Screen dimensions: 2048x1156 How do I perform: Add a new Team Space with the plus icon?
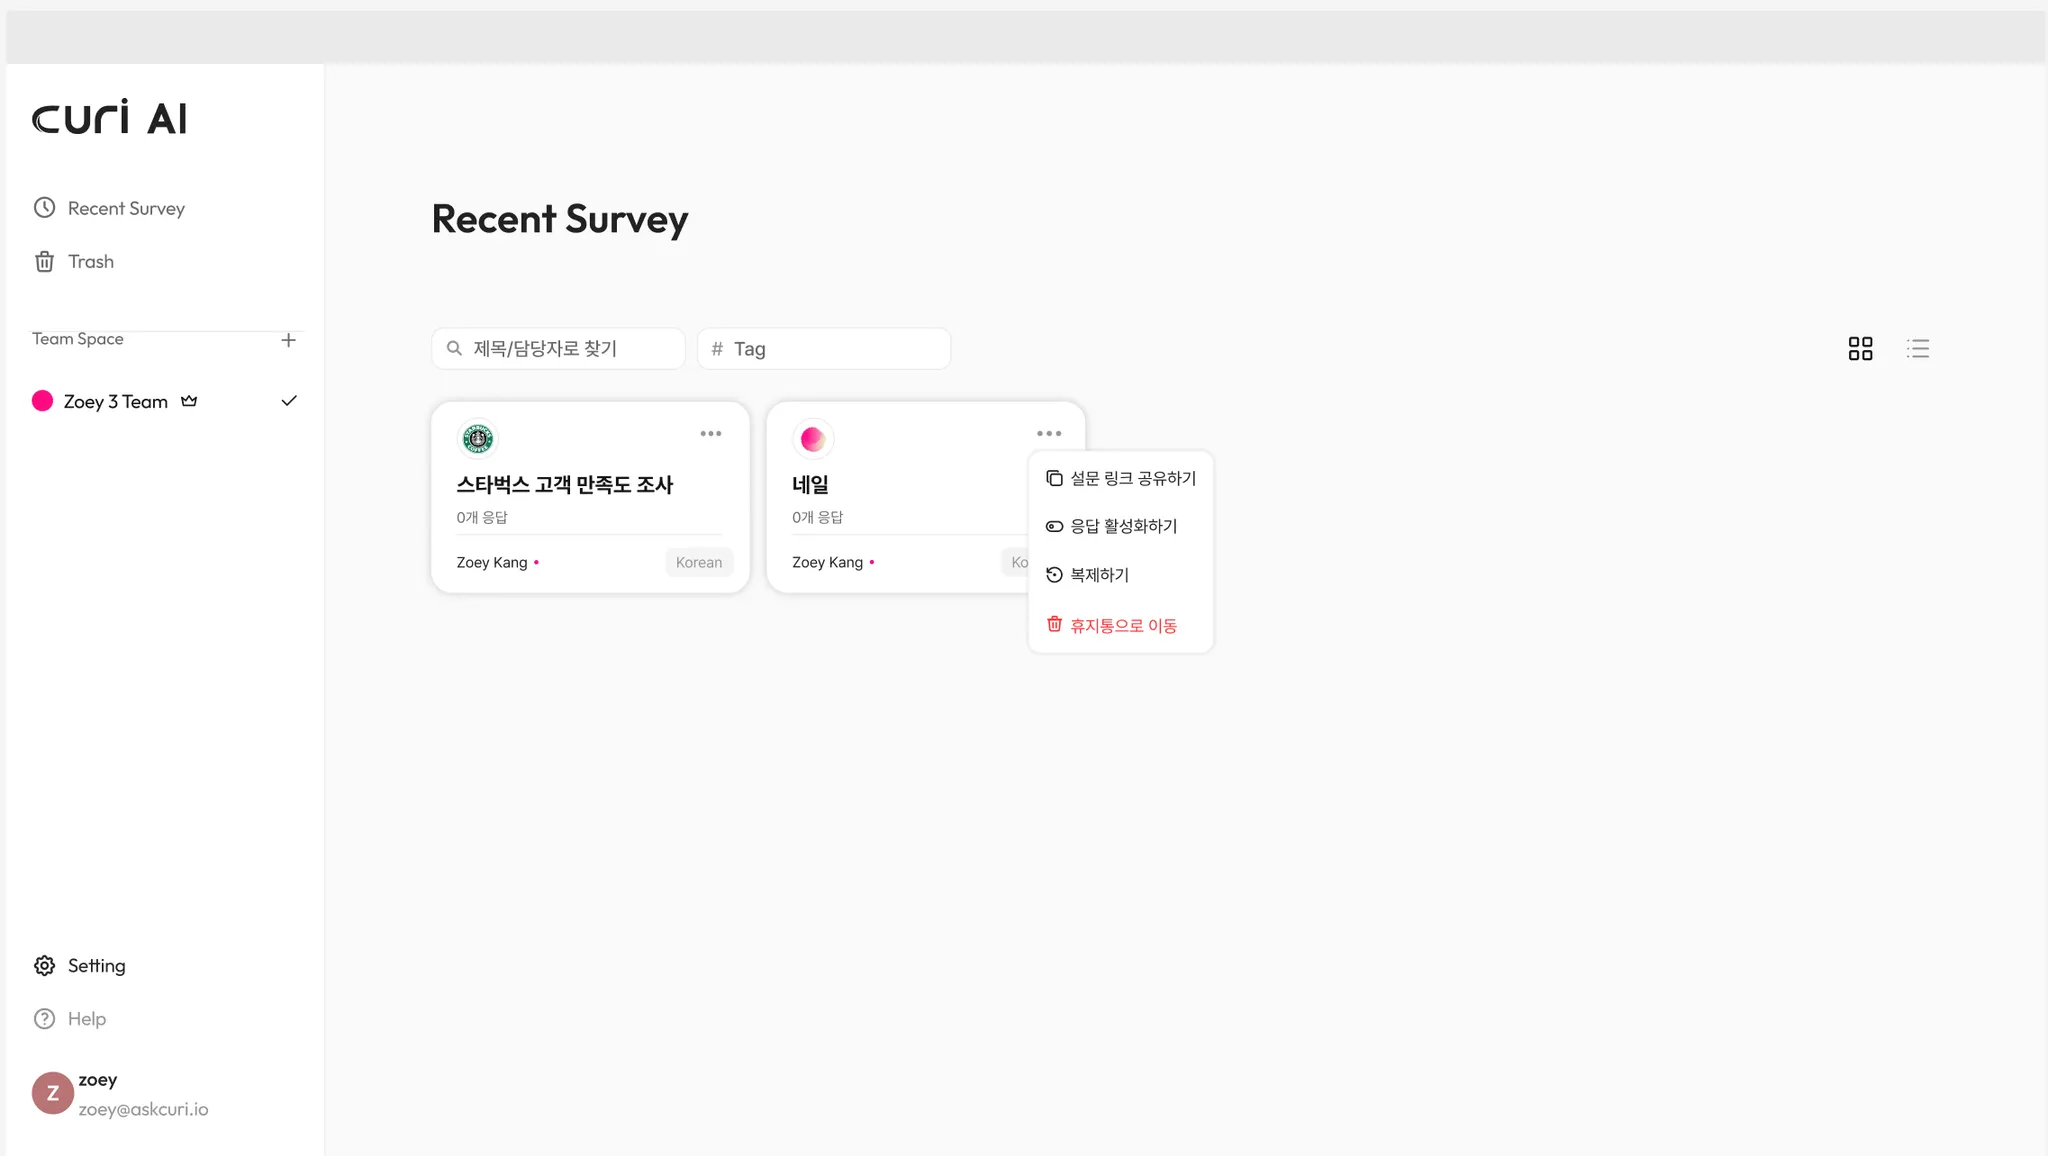click(x=288, y=340)
